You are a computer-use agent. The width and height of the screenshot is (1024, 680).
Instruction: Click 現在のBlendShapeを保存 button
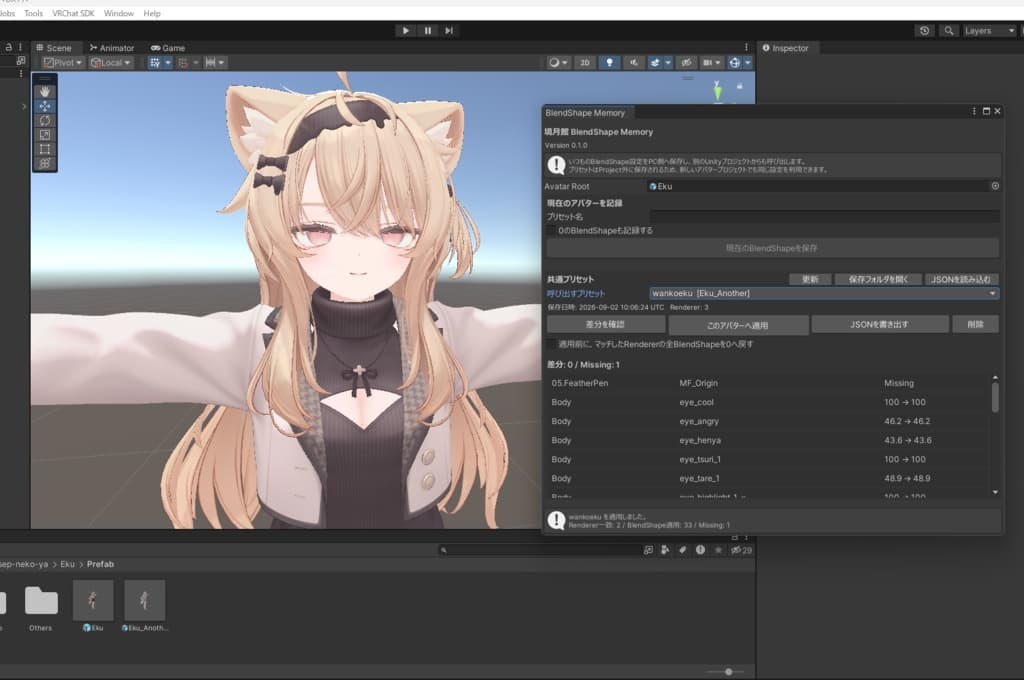(x=772, y=248)
